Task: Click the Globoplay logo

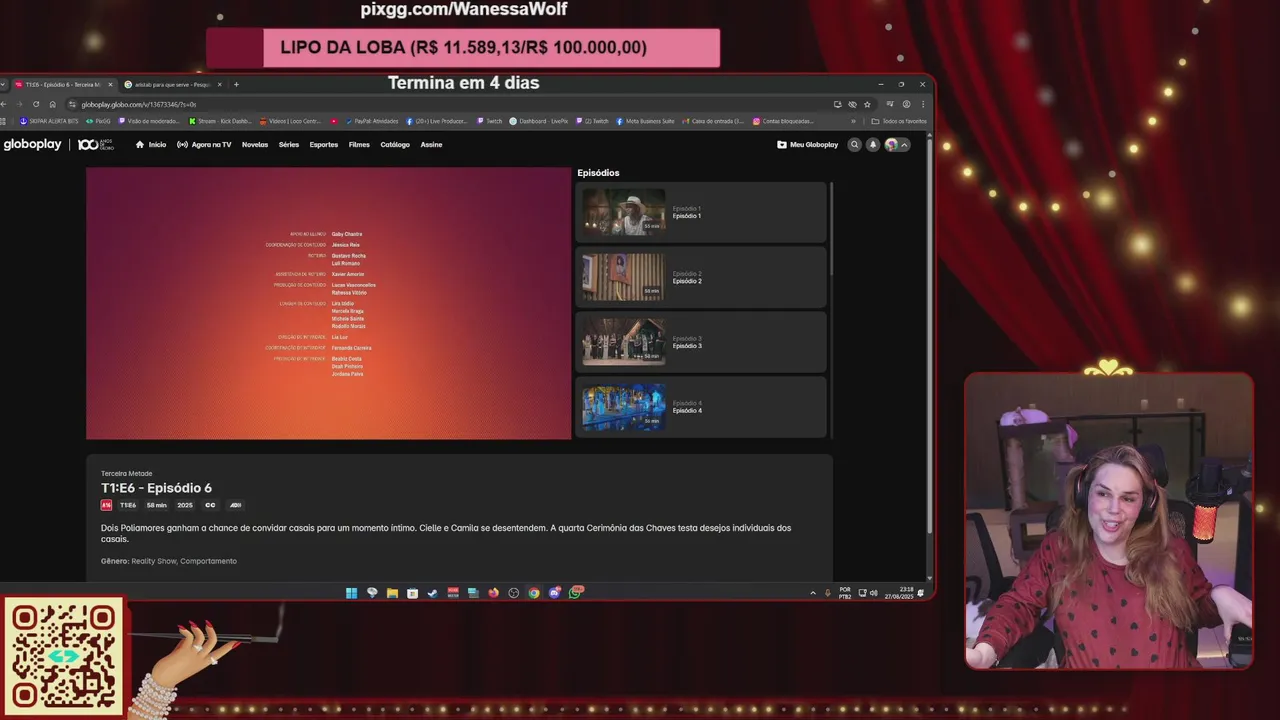Action: coord(32,144)
